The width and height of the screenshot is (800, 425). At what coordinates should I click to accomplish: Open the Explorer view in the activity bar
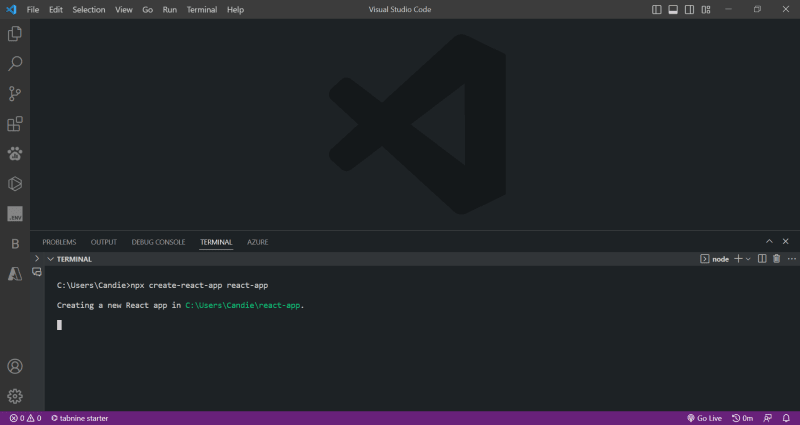15,34
